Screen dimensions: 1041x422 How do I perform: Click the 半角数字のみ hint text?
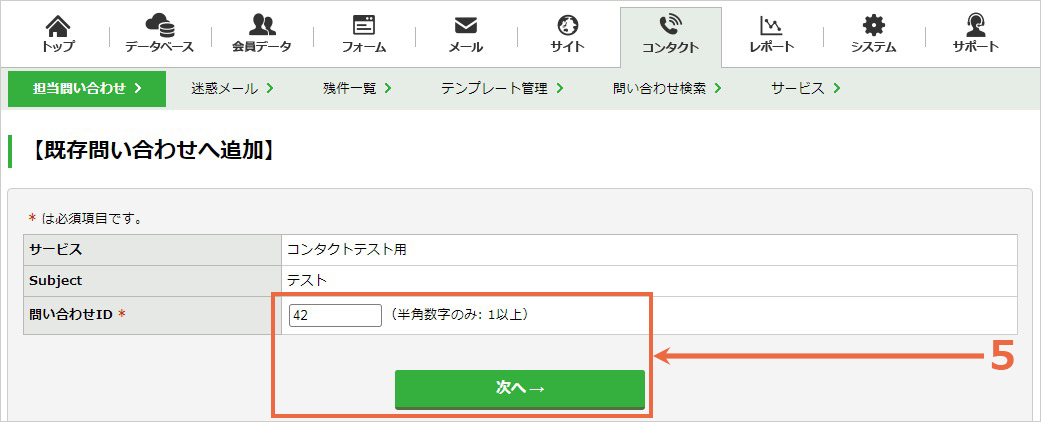pyautogui.click(x=459, y=315)
